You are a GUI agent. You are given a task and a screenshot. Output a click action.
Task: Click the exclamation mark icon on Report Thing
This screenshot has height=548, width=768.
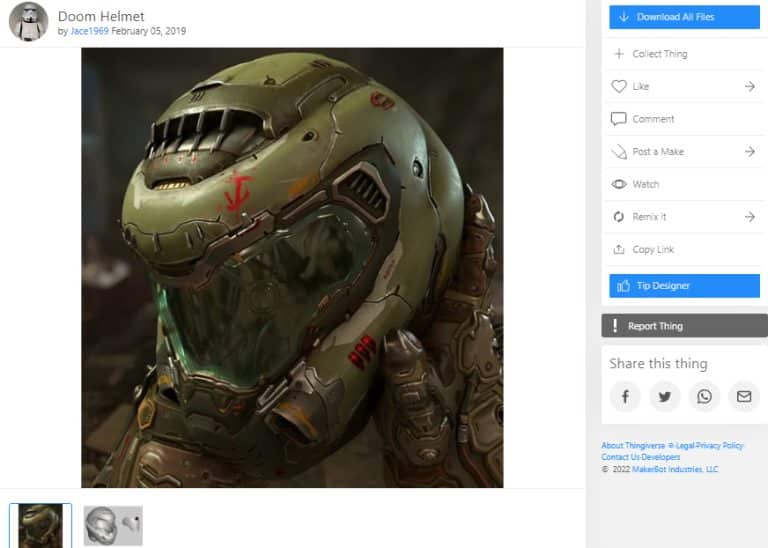pyautogui.click(x=615, y=326)
